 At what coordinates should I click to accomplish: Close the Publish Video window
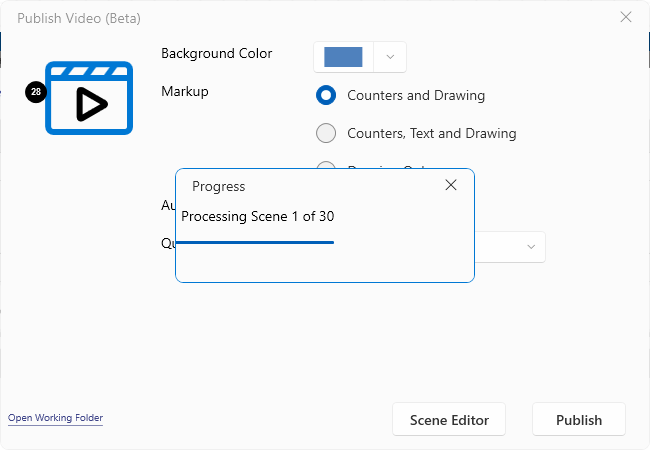tap(626, 17)
